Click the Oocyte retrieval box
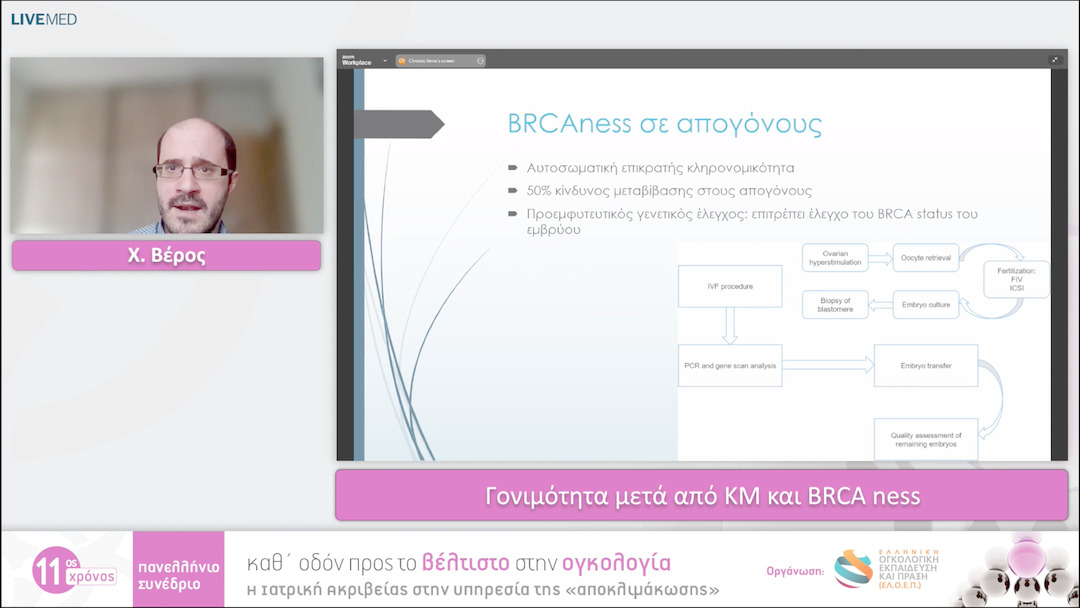Image resolution: width=1080 pixels, height=608 pixels. pyautogui.click(x=926, y=258)
